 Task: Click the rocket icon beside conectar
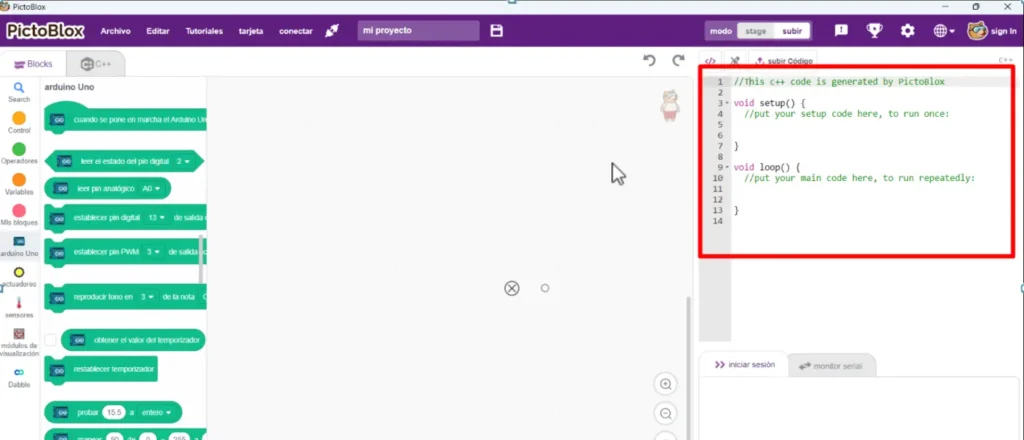[x=333, y=31]
